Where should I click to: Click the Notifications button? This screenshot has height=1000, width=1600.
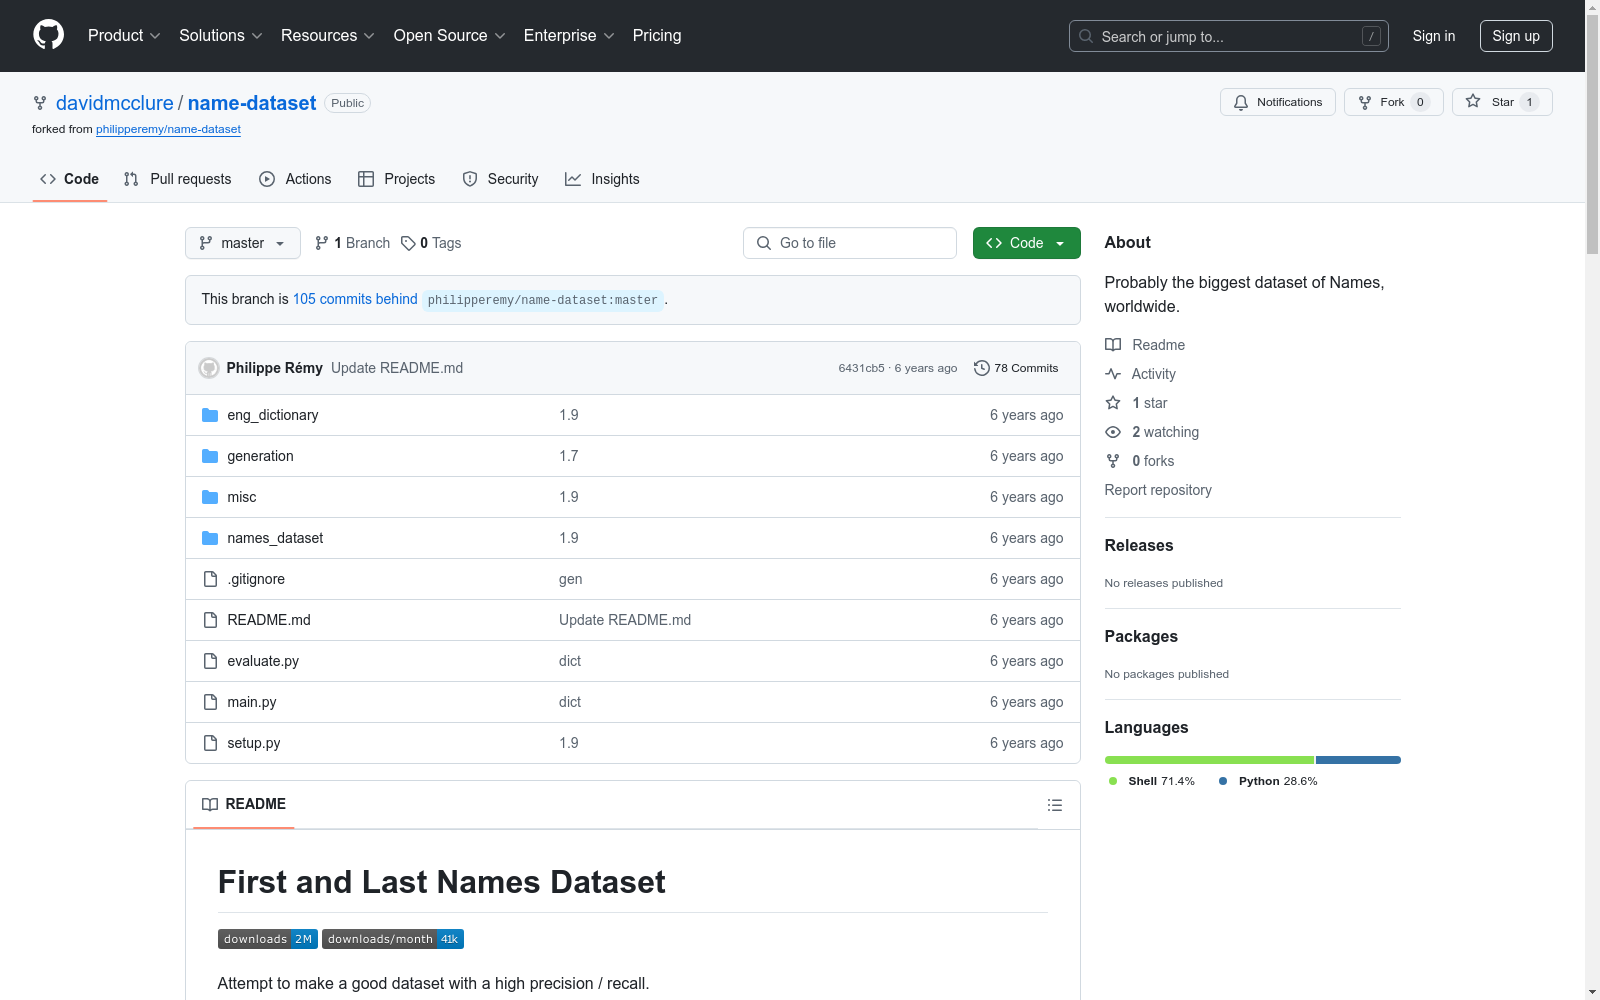click(1277, 102)
